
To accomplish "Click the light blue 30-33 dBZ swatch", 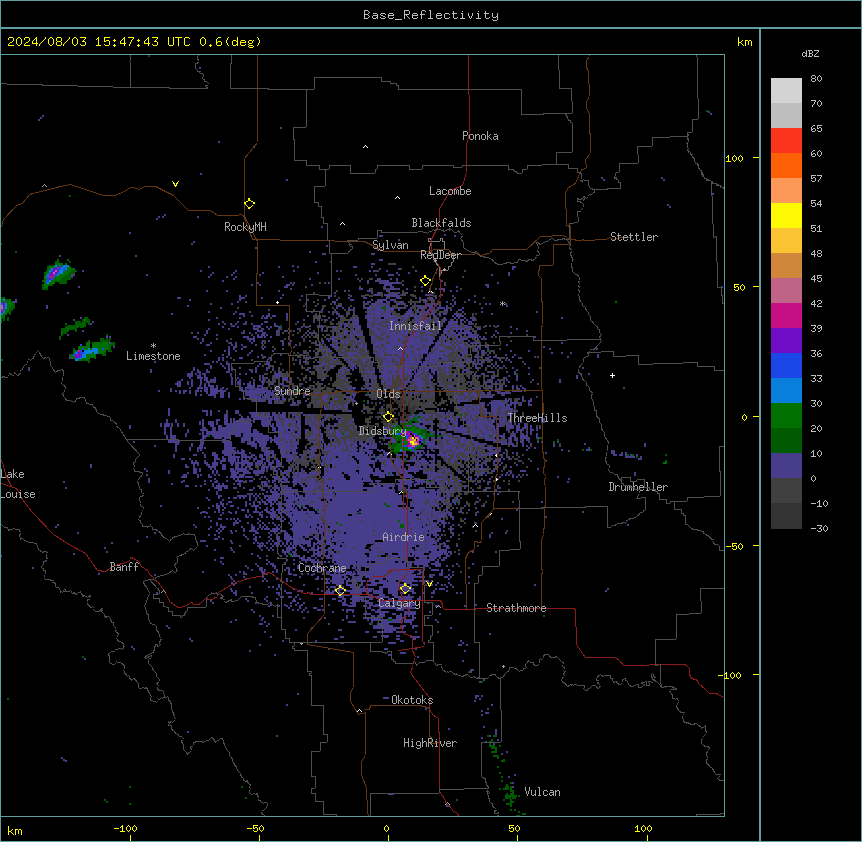I will [786, 391].
